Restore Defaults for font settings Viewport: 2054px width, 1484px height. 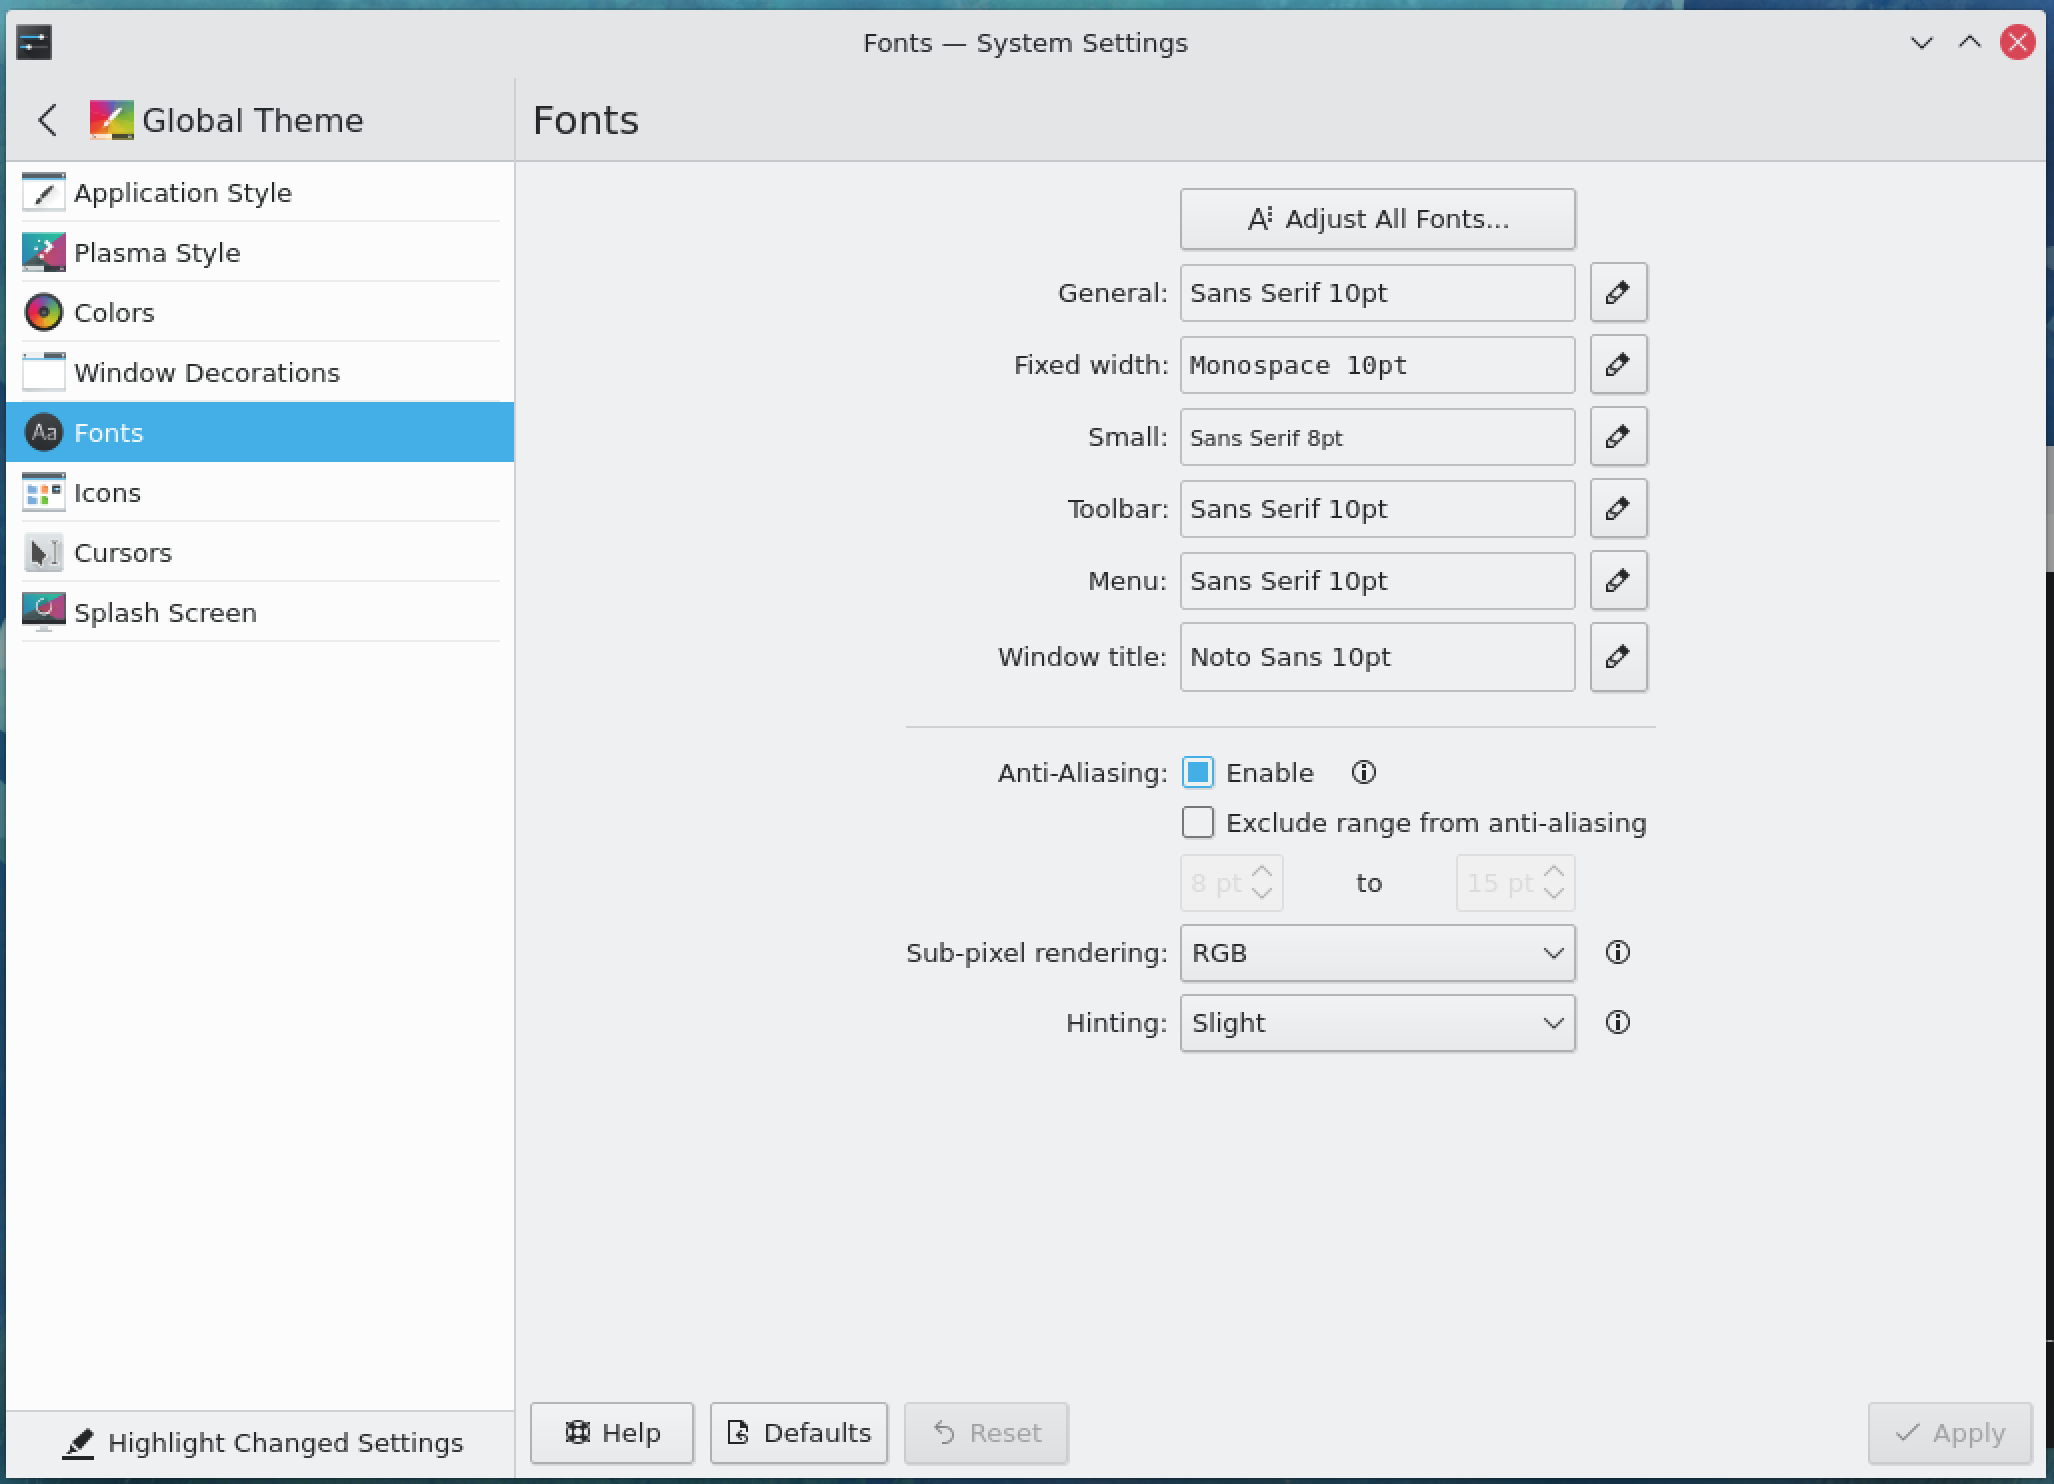[x=799, y=1433]
